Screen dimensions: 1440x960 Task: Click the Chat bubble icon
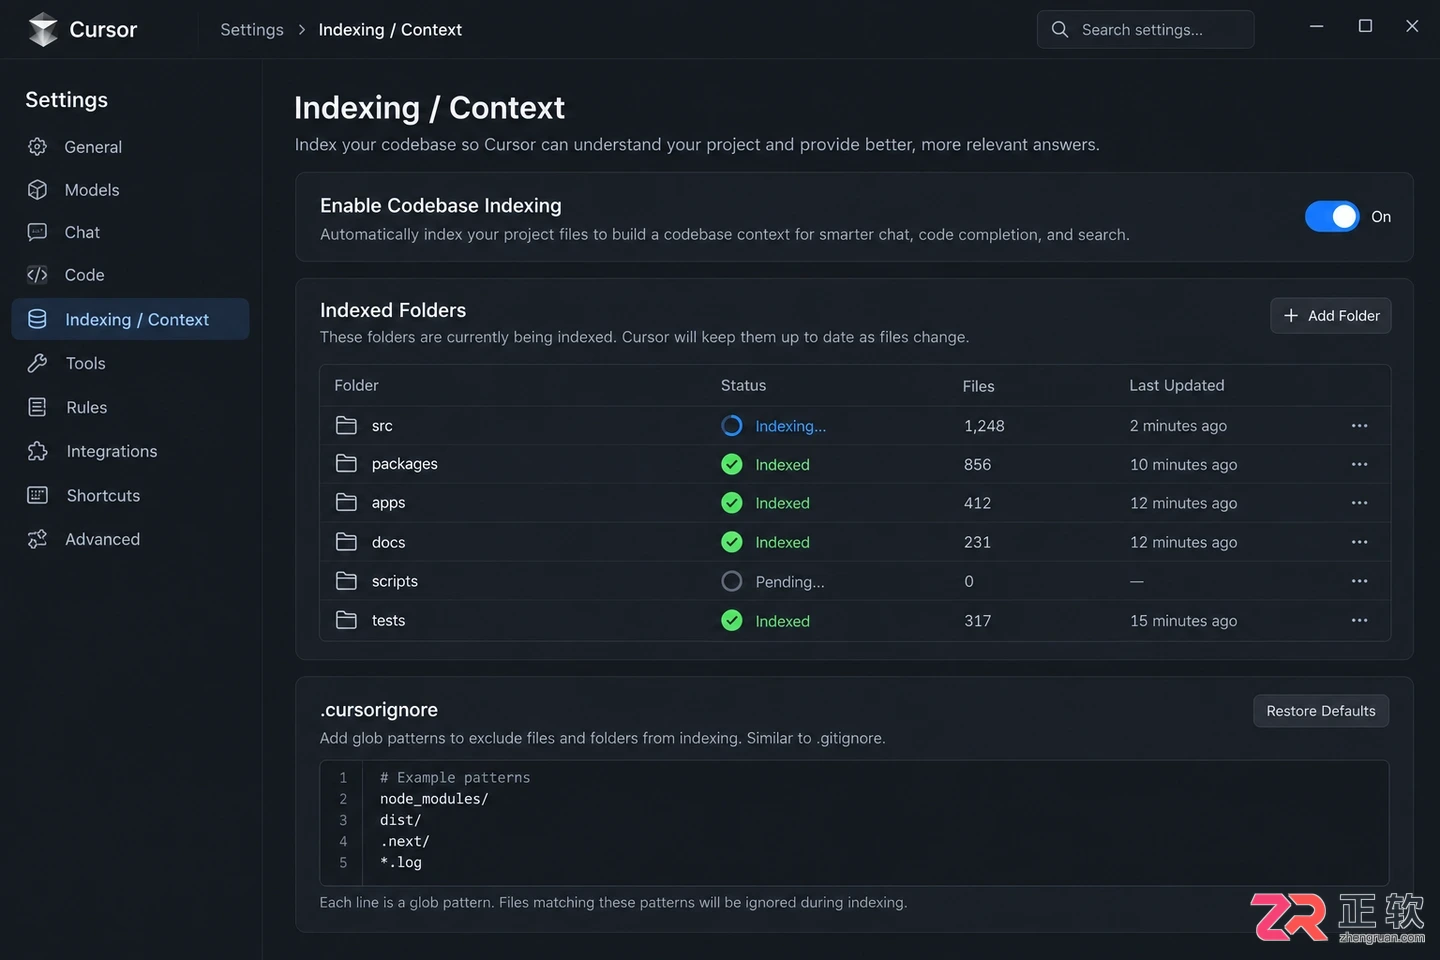tap(38, 232)
